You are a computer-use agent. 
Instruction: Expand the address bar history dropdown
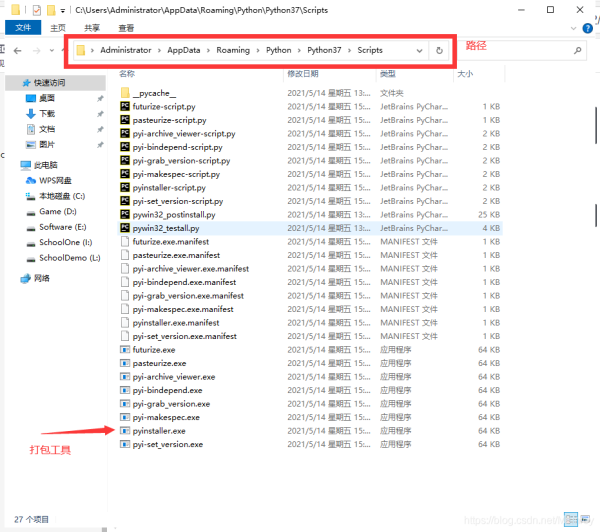(419, 51)
